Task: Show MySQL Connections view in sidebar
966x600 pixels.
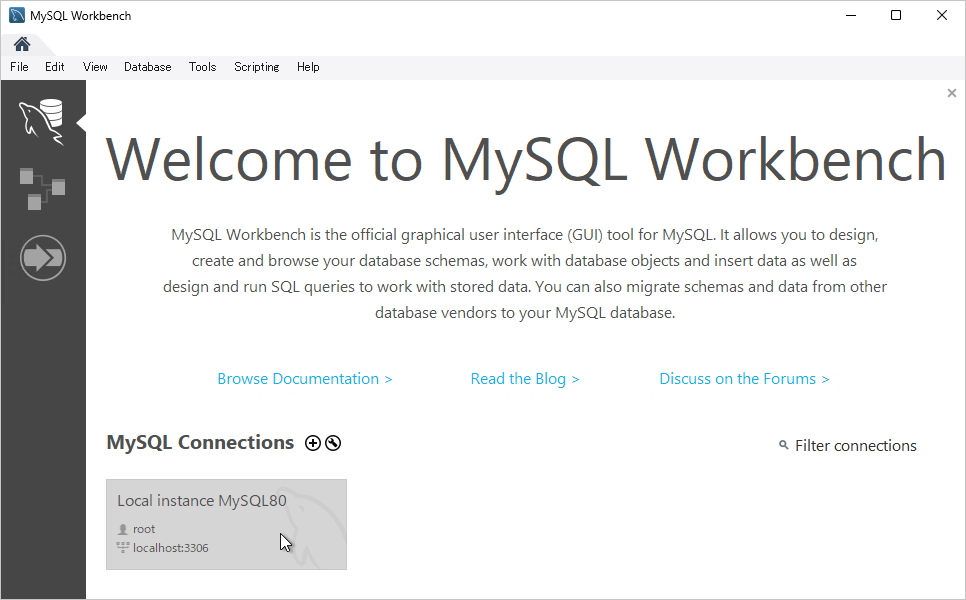Action: point(42,121)
